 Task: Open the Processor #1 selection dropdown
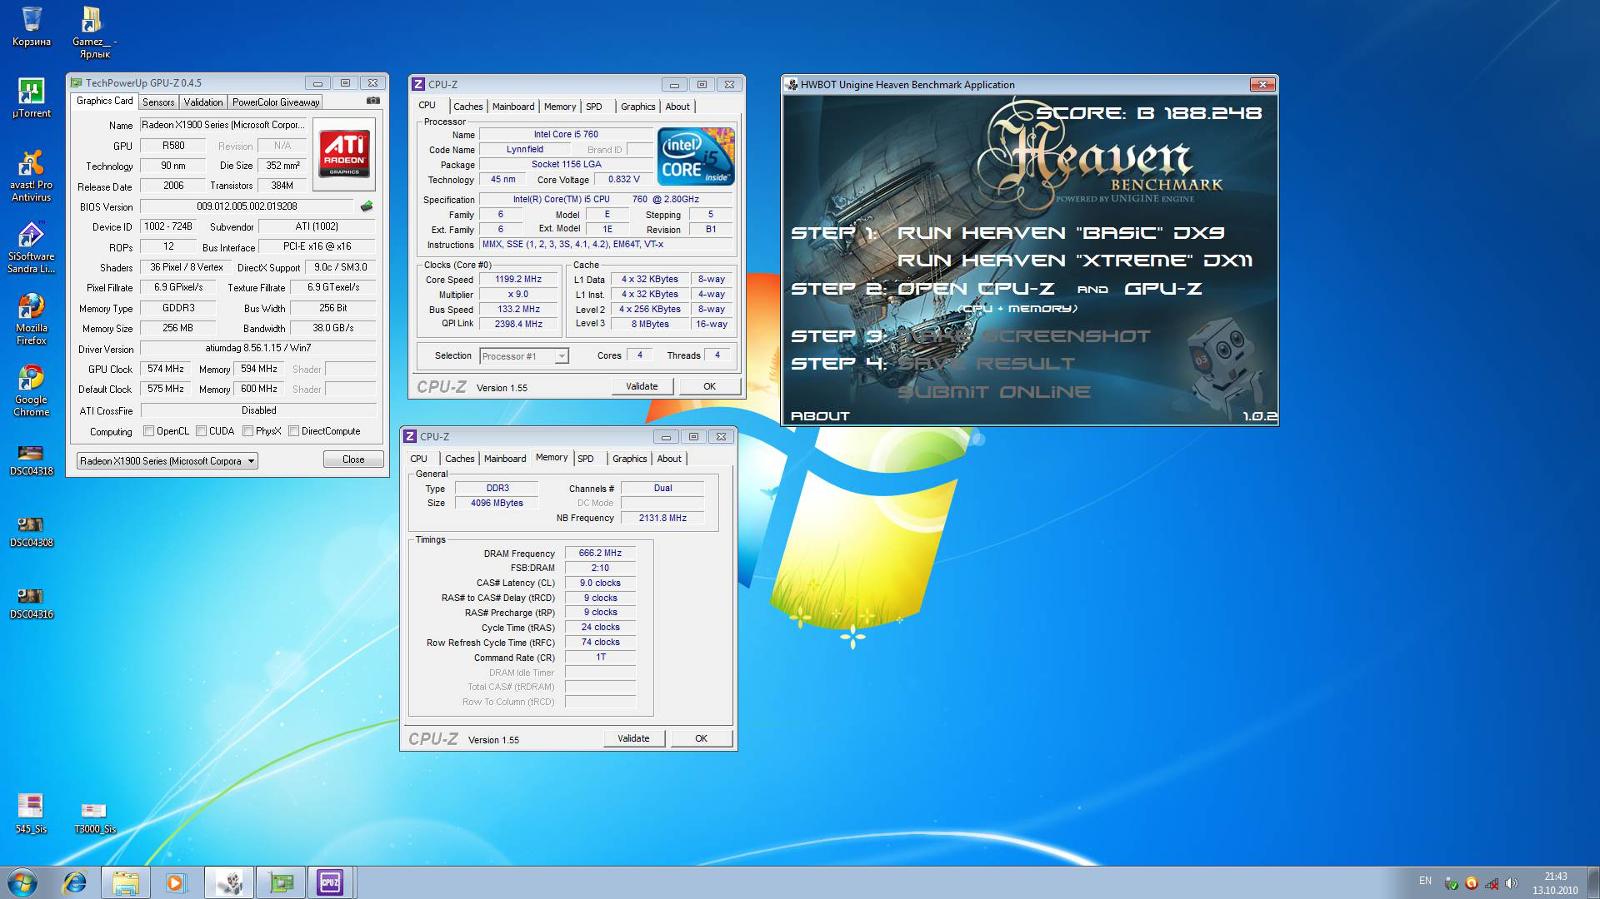pyautogui.click(x=524, y=356)
